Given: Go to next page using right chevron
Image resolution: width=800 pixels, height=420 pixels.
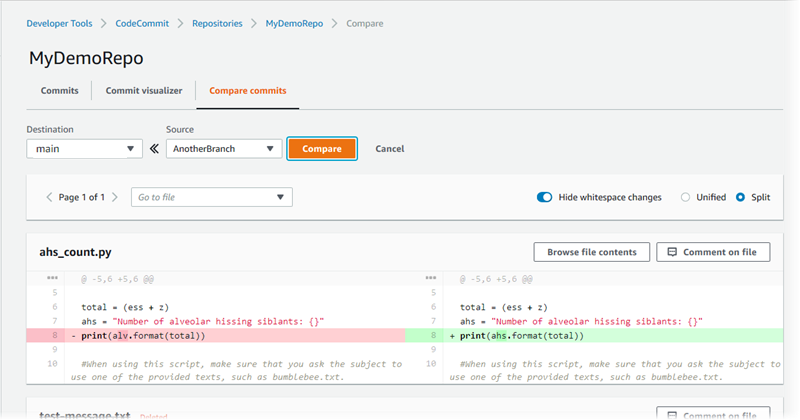Looking at the screenshot, I should (115, 197).
